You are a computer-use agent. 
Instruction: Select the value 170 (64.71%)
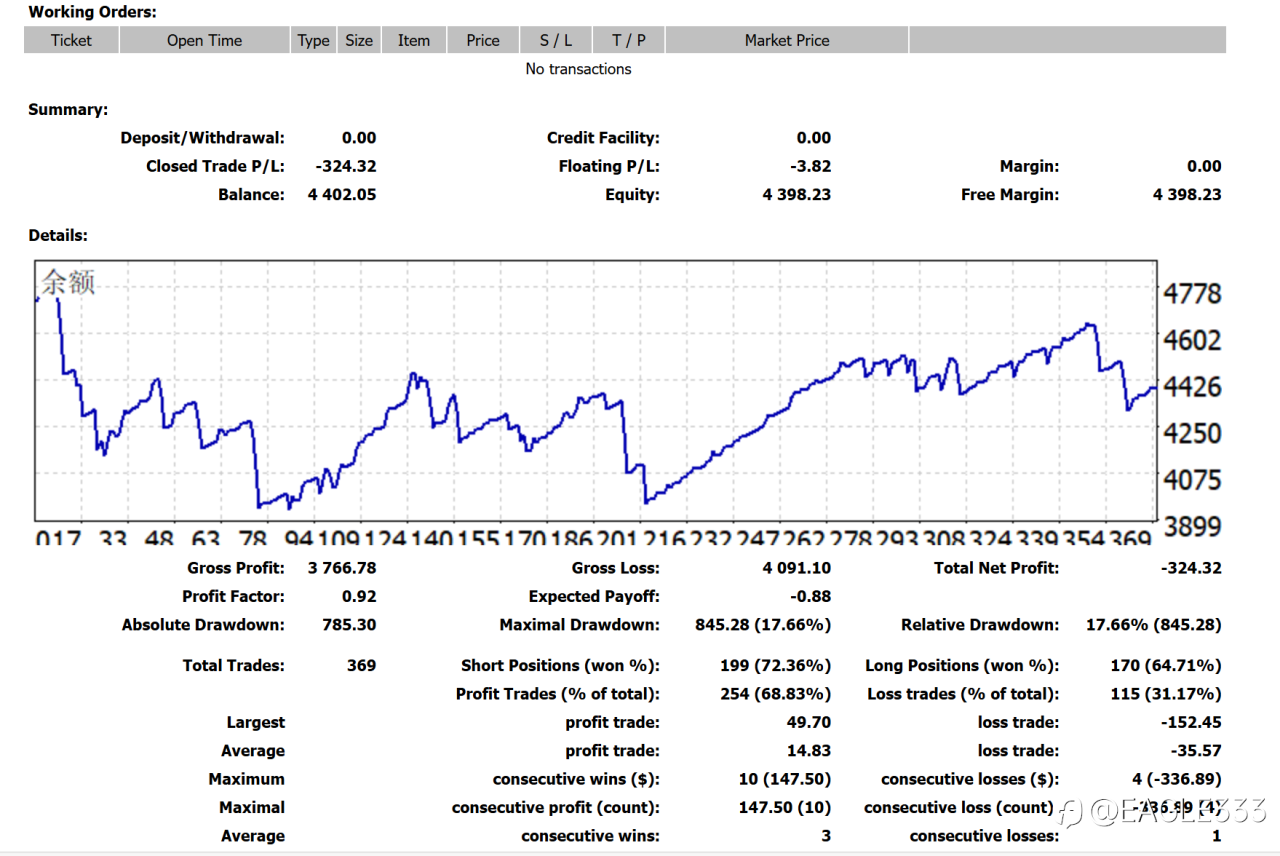point(1166,665)
